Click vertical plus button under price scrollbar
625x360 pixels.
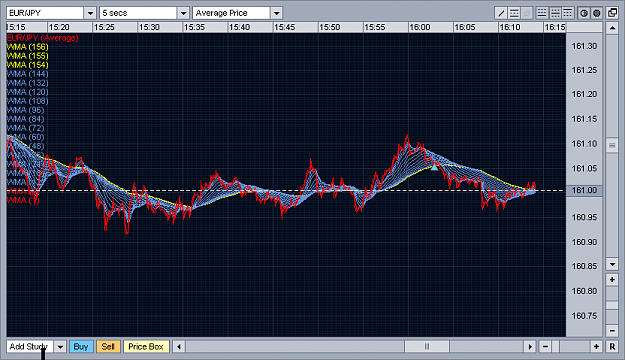(x=612, y=279)
